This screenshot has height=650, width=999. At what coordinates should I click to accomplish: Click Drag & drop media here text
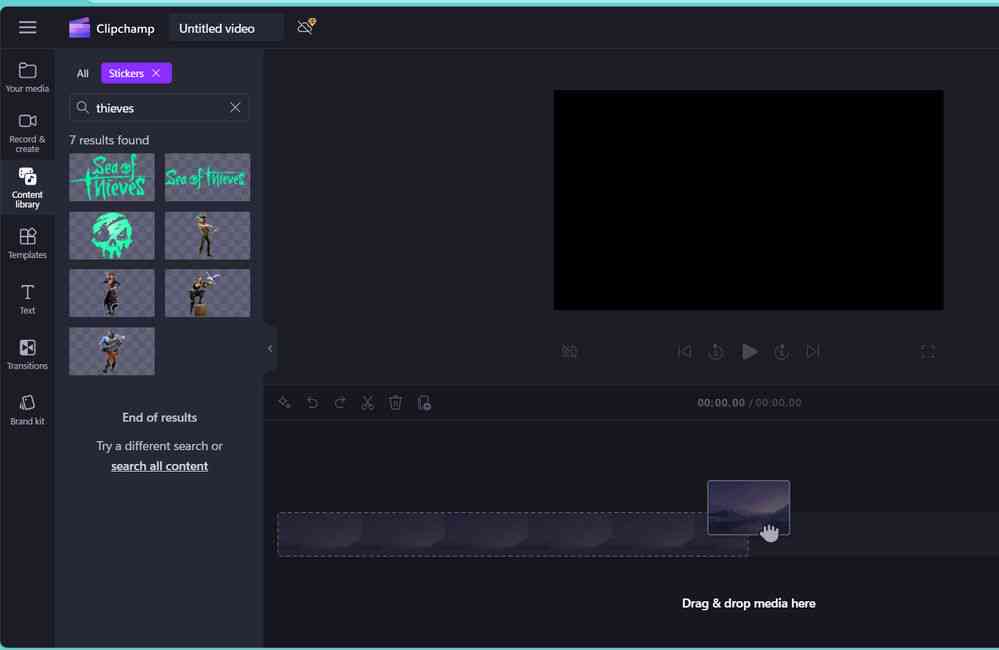(749, 603)
